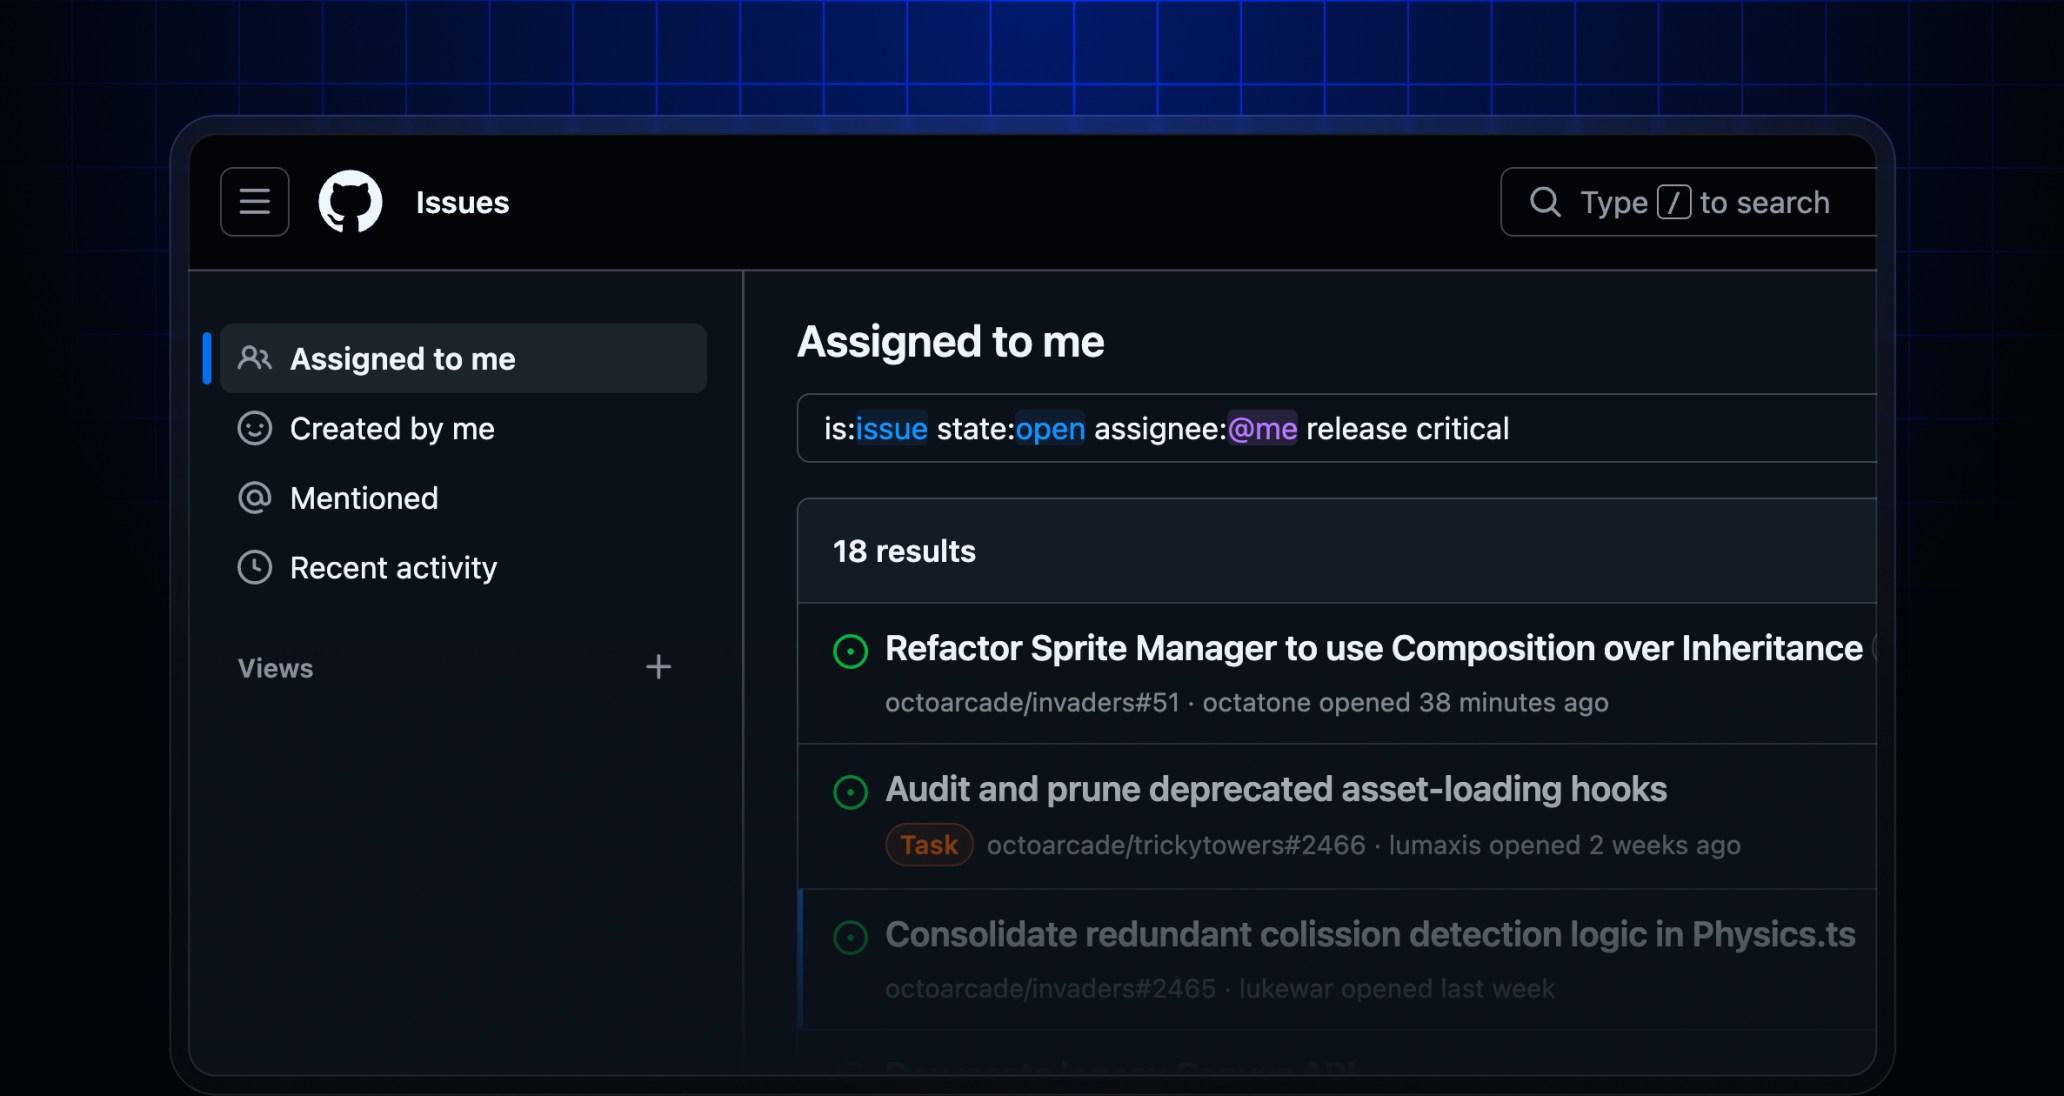This screenshot has height=1096, width=2064.
Task: Click the open-issue icon beside Refactor Sprite Manager
Action: click(x=850, y=651)
